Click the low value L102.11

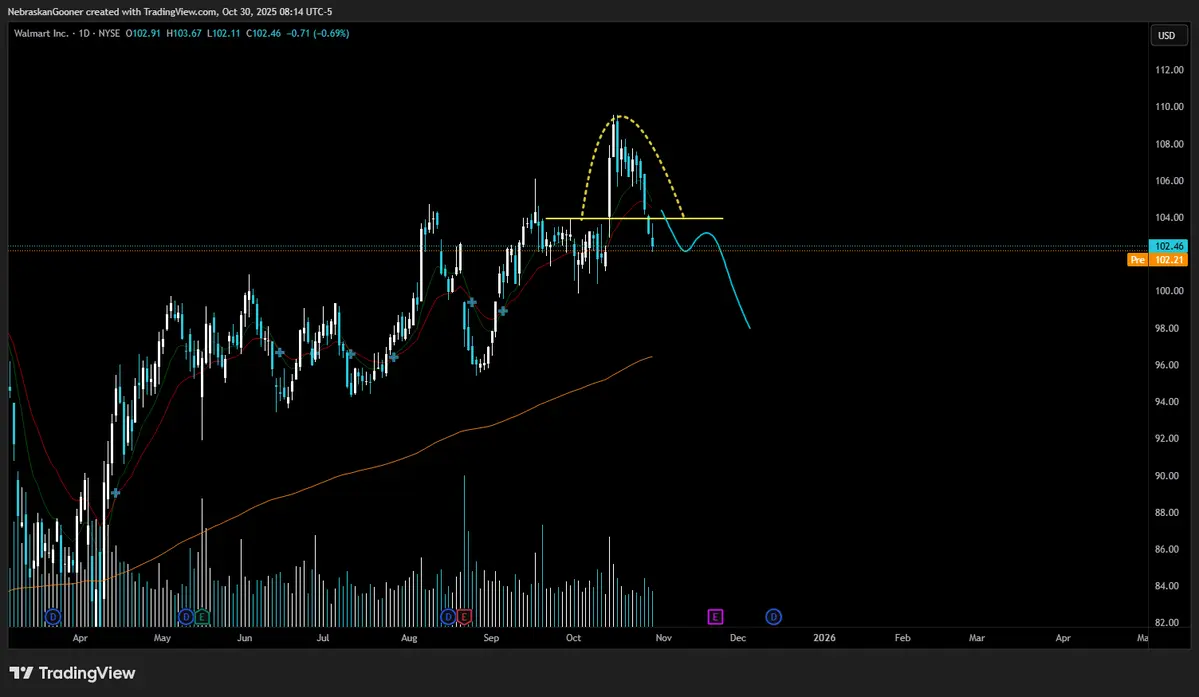[224, 34]
